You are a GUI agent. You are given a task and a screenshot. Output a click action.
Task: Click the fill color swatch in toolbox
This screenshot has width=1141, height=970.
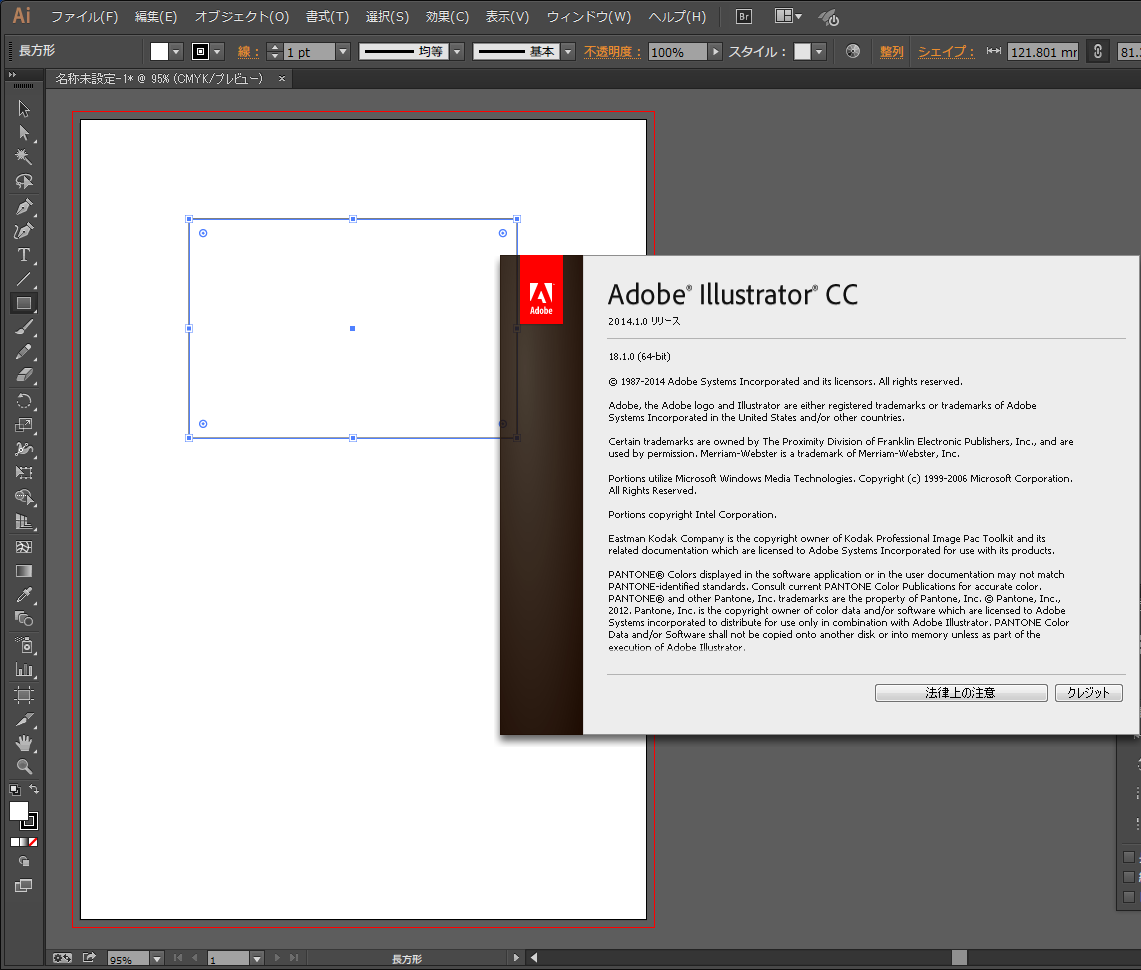pyautogui.click(x=19, y=811)
